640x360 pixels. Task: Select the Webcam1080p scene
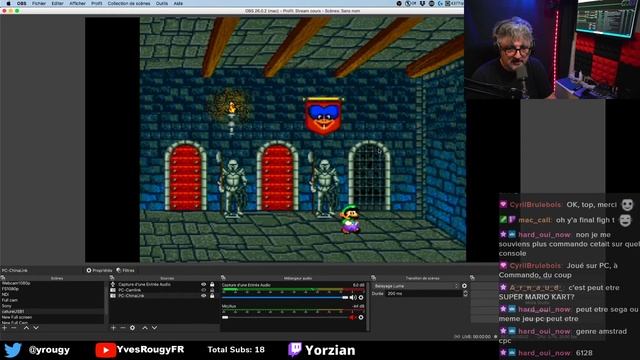click(52, 283)
